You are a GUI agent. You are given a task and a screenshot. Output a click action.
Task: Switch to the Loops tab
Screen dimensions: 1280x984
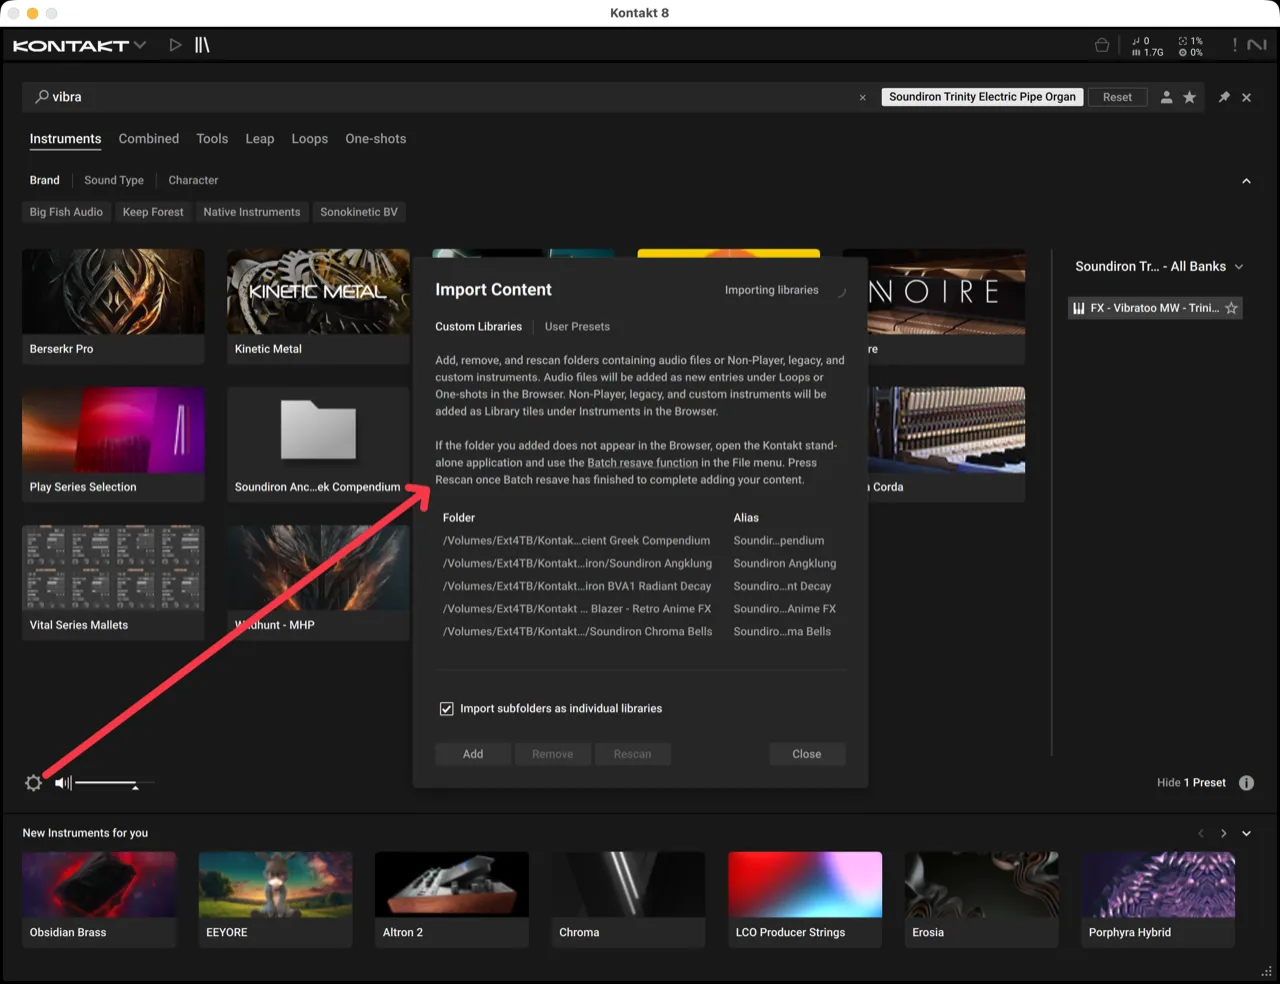point(309,139)
